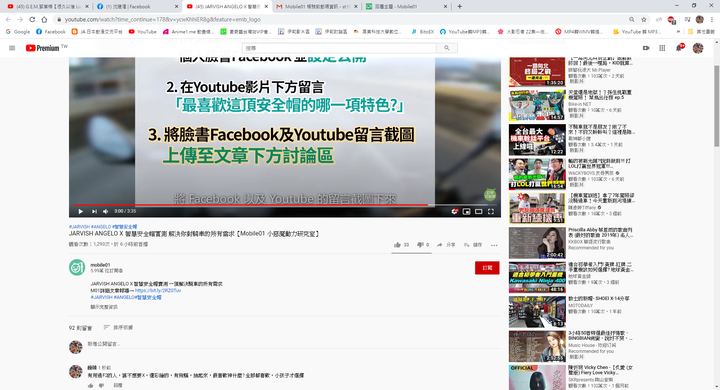Subscribe with the red 訂閱 button
This screenshot has height=390, width=720.
click(x=487, y=268)
